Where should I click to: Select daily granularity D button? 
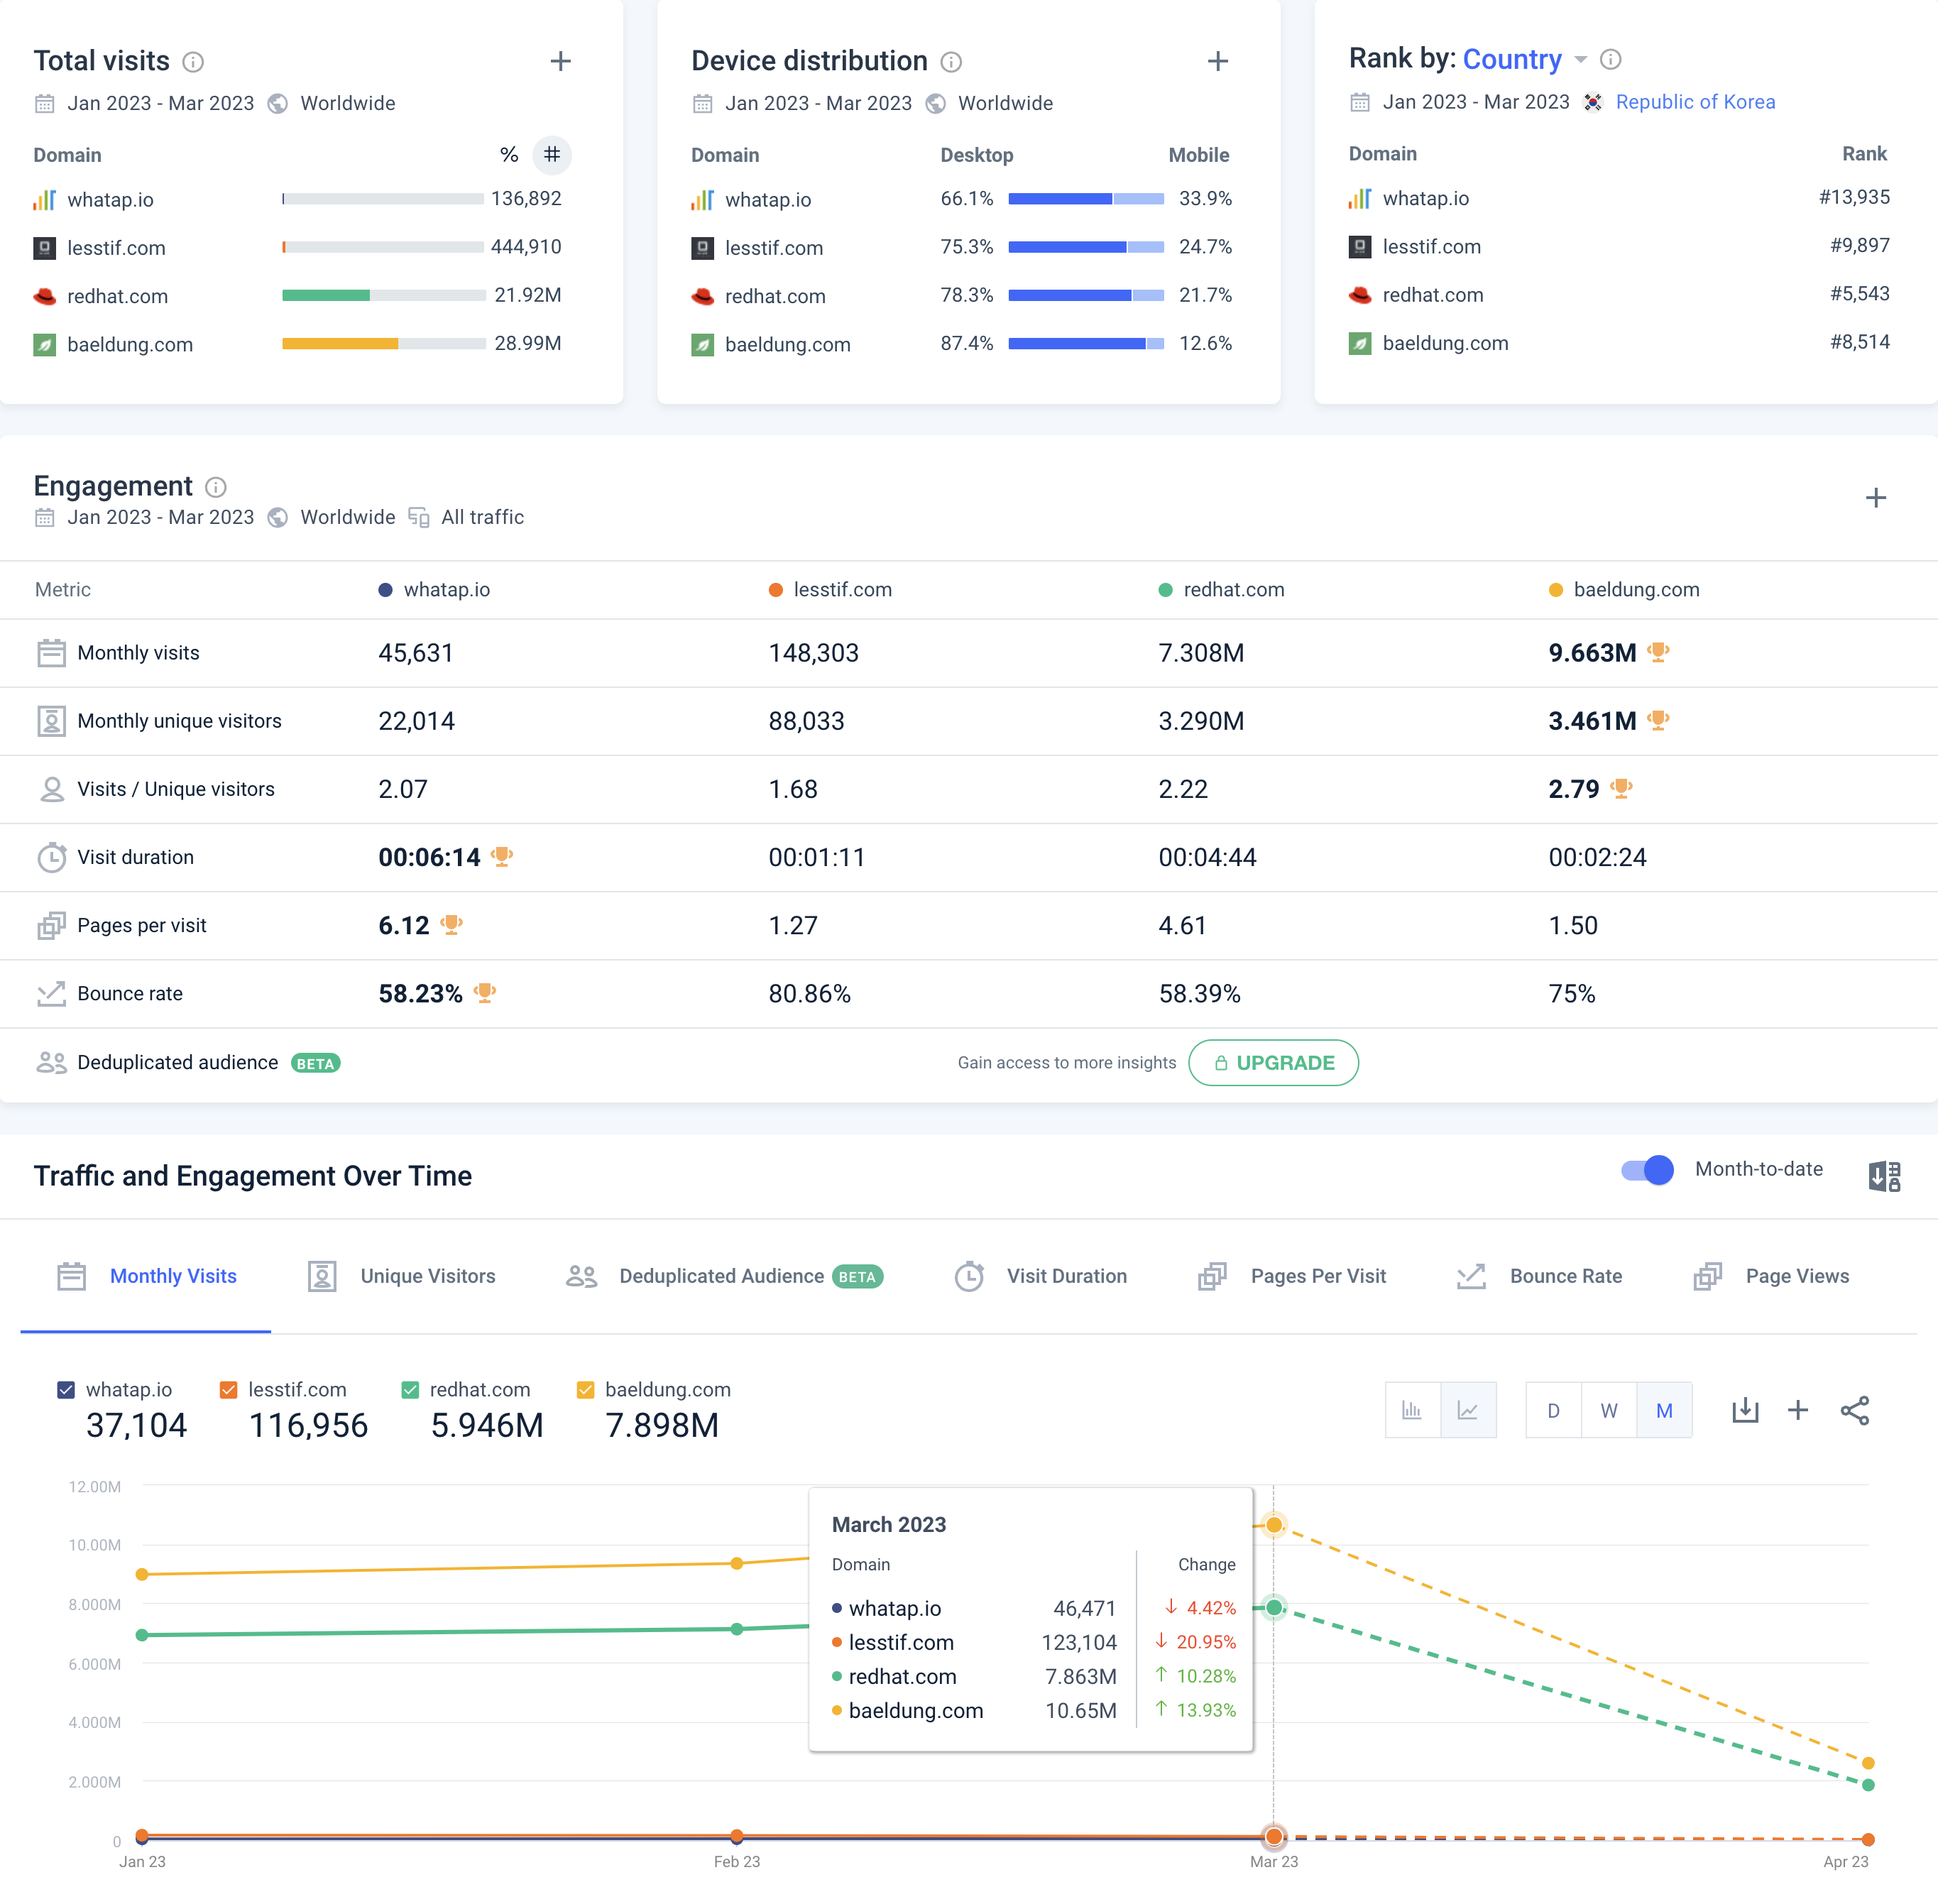point(1553,1410)
